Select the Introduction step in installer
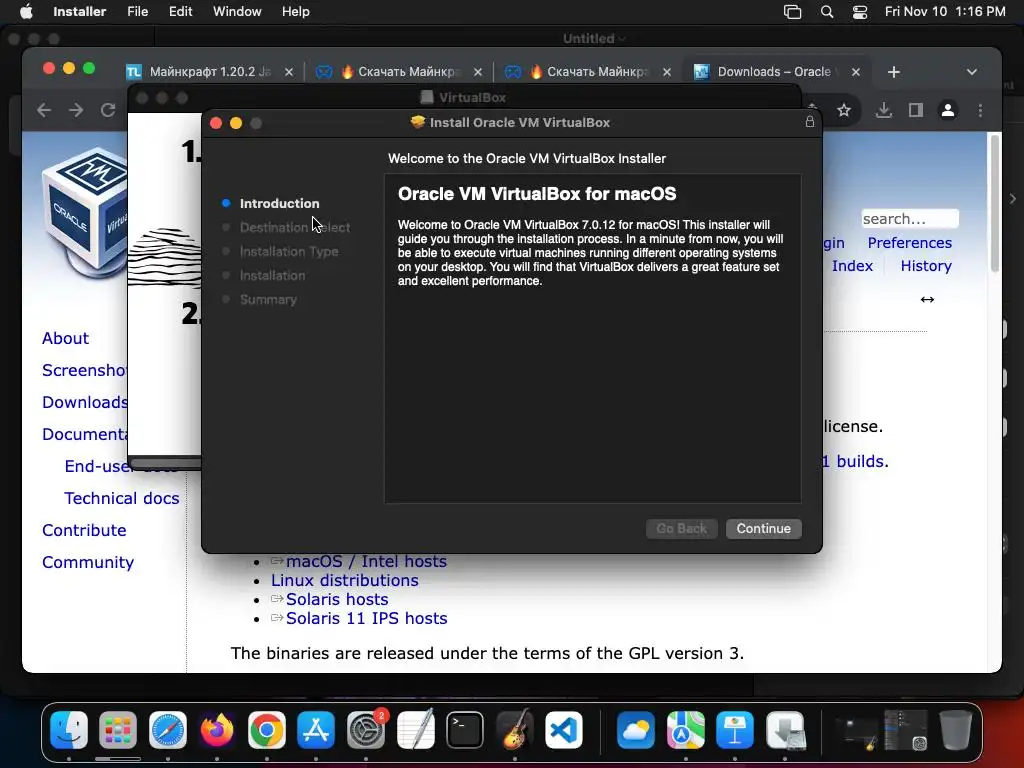This screenshot has height=768, width=1024. (280, 203)
